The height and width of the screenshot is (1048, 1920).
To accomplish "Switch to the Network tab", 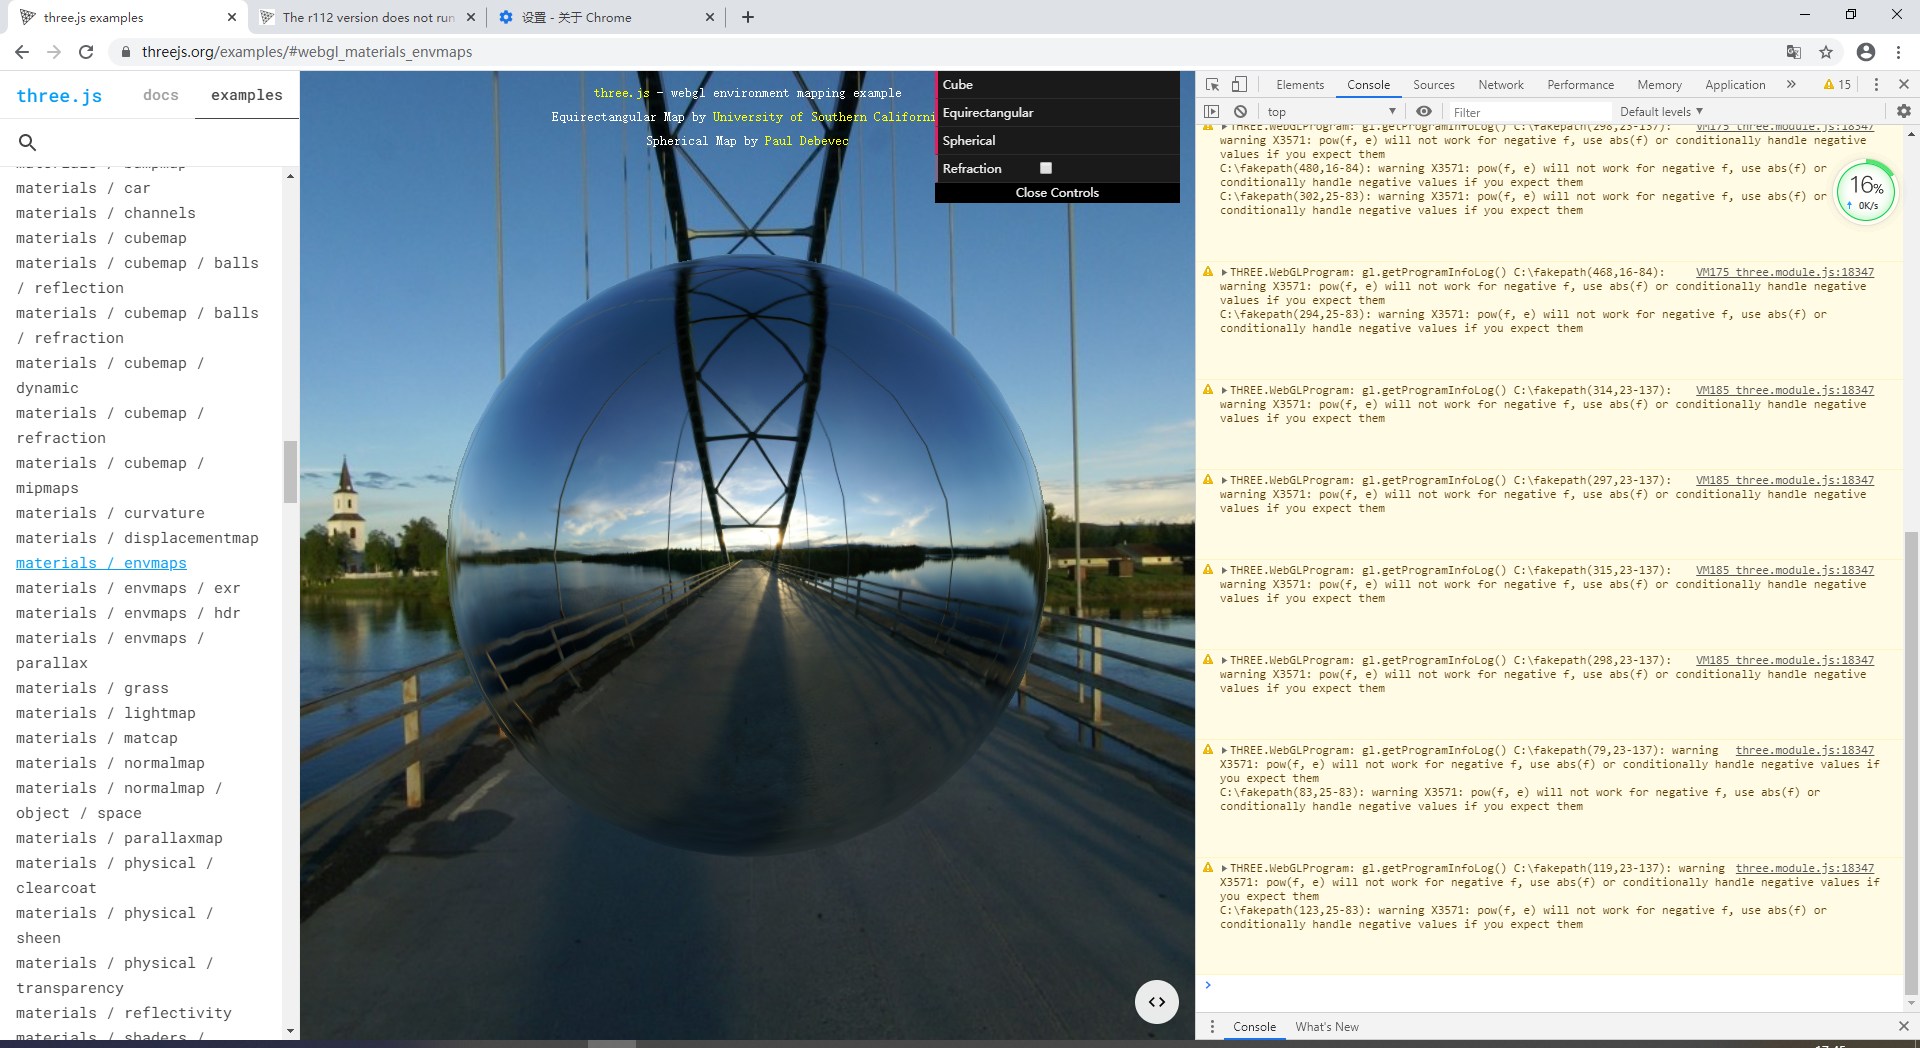I will [x=1500, y=85].
